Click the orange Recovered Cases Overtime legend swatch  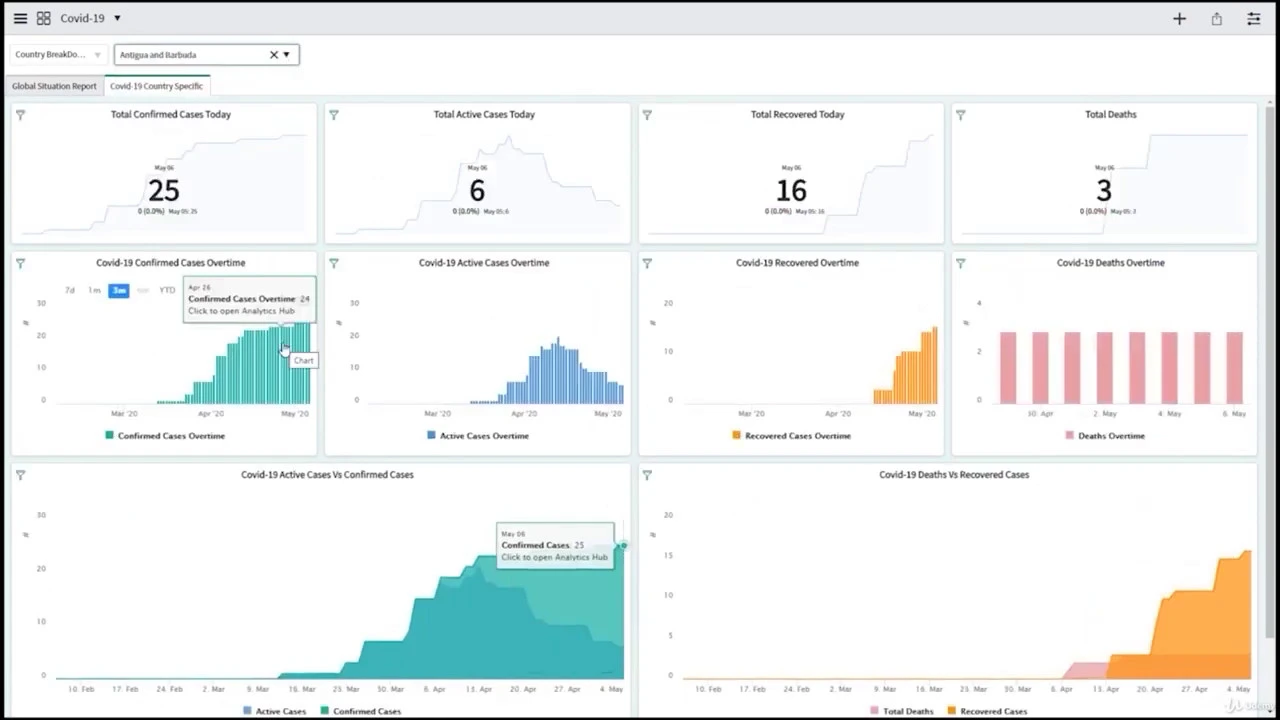click(736, 436)
